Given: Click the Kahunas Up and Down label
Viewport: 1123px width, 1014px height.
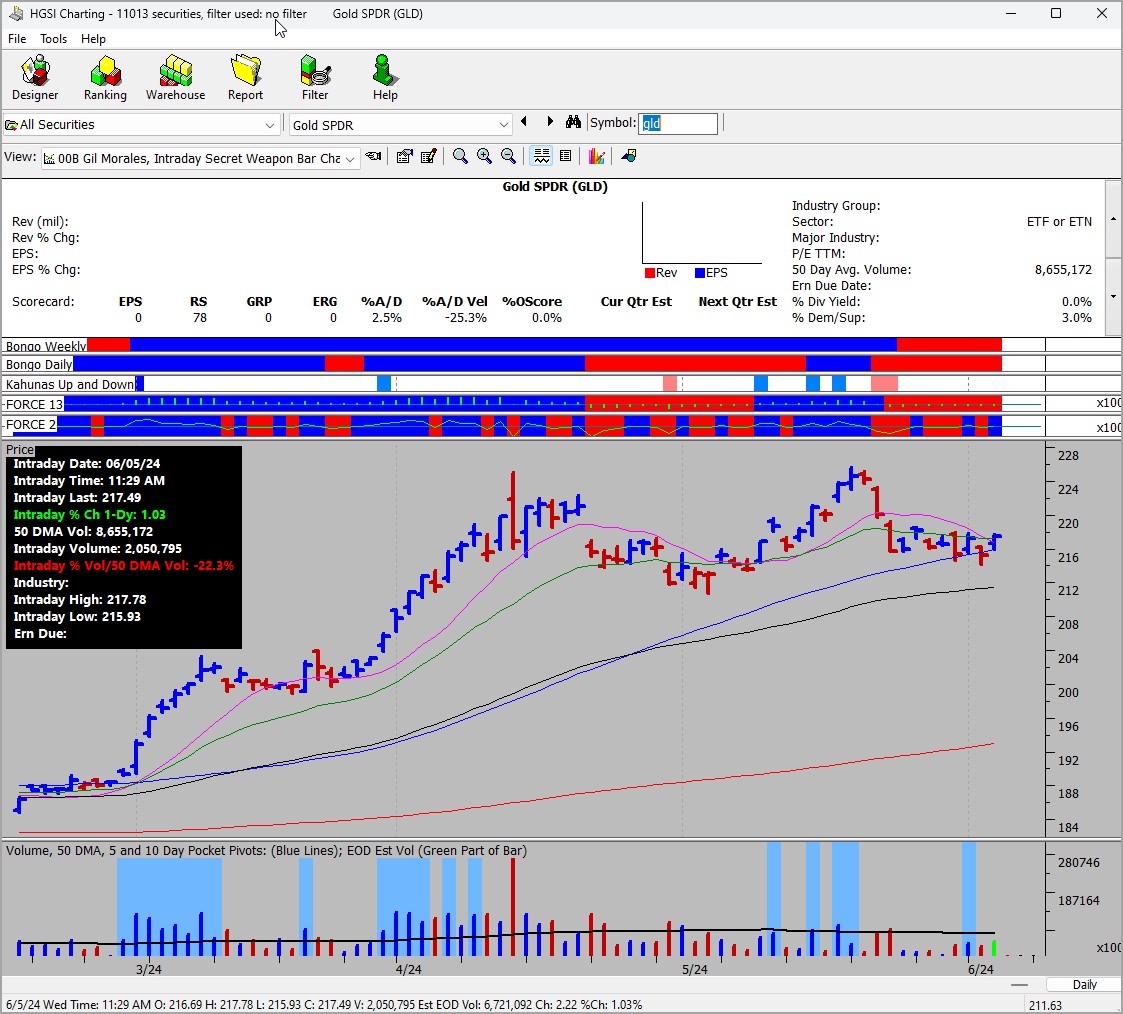Looking at the screenshot, I should point(69,385).
